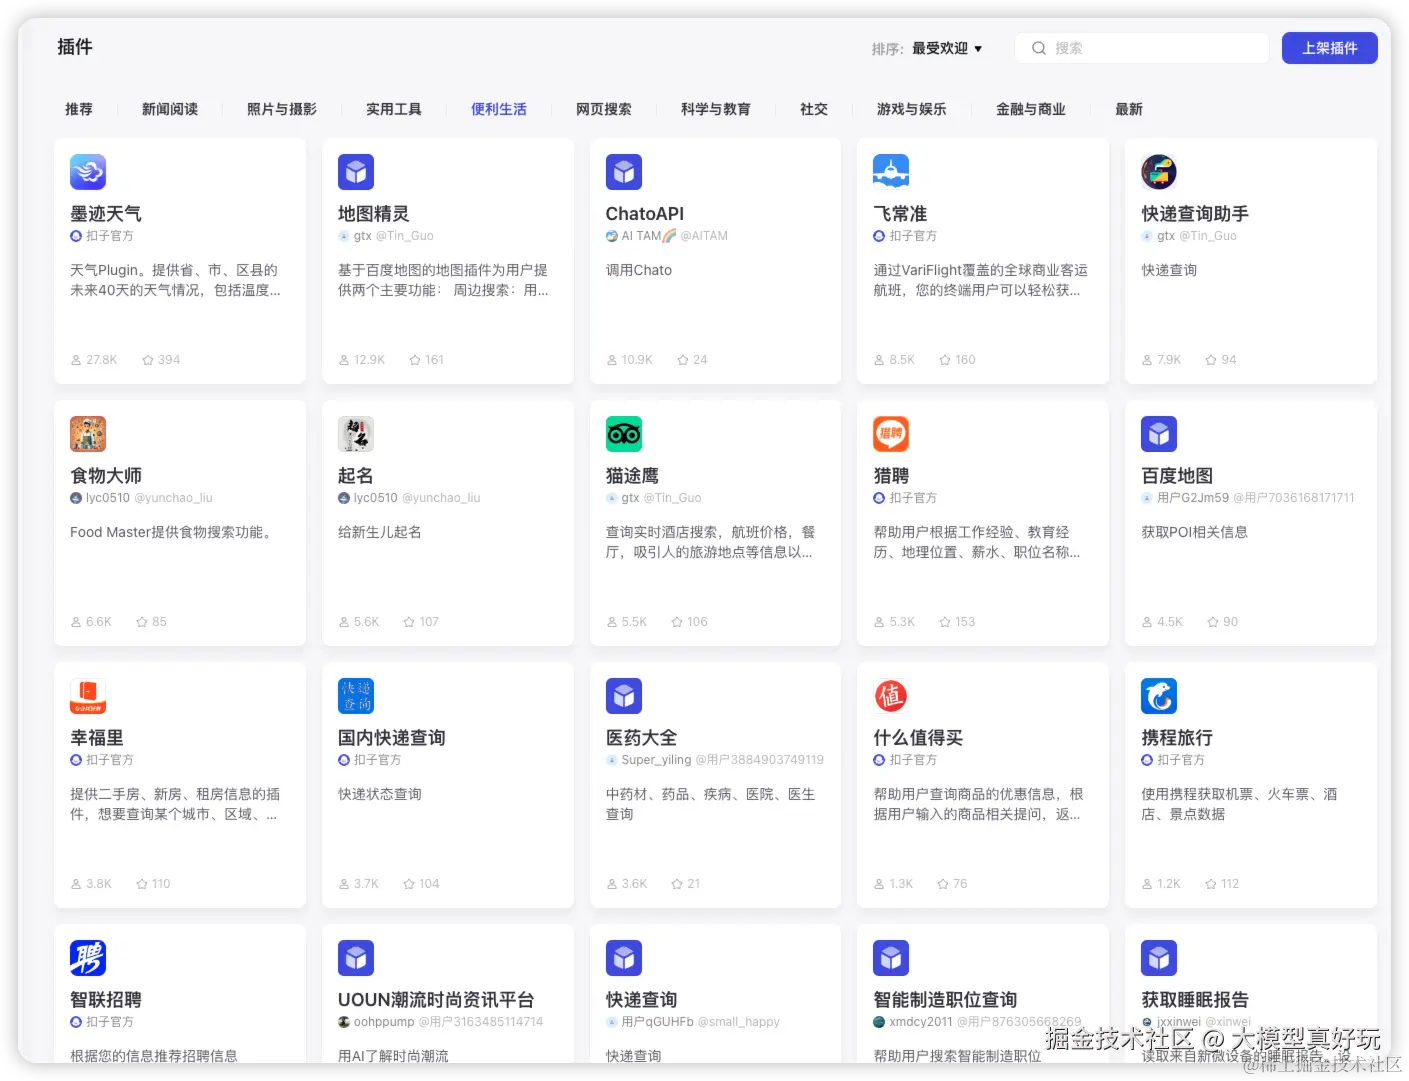Click the star icon on 猎聘 card
The width and height of the screenshot is (1409, 1081).
coord(945,622)
